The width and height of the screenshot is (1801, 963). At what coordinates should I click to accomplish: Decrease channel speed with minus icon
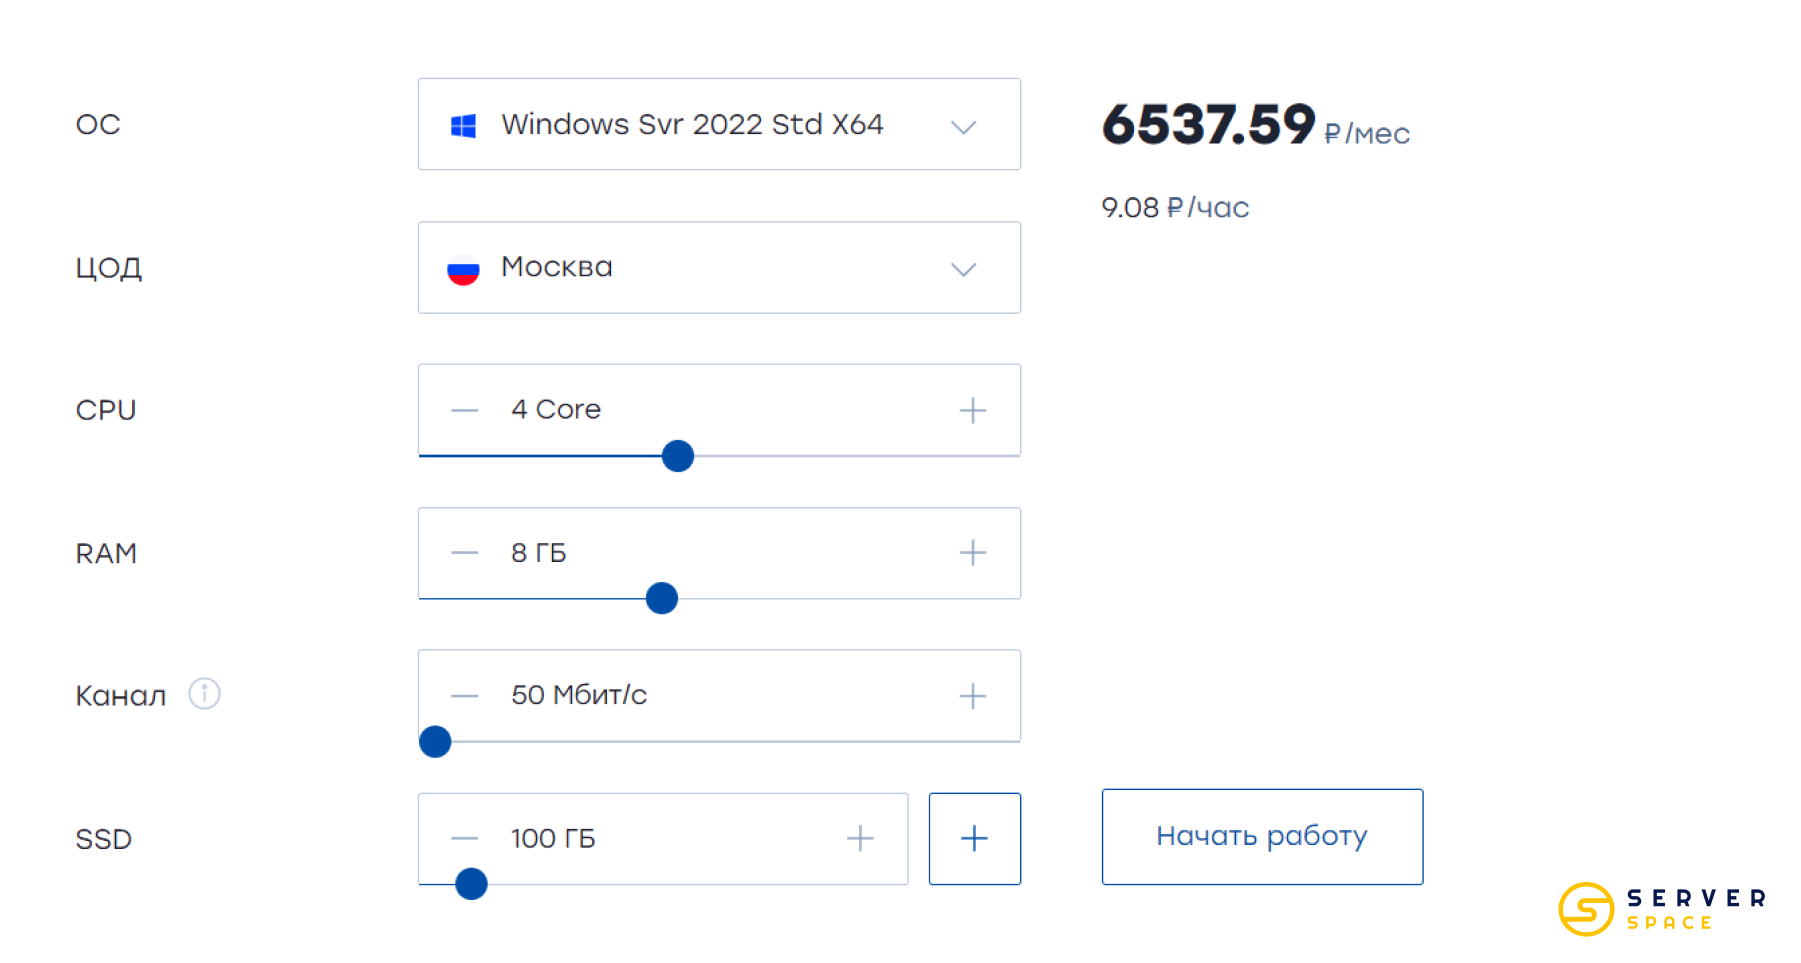[464, 696]
